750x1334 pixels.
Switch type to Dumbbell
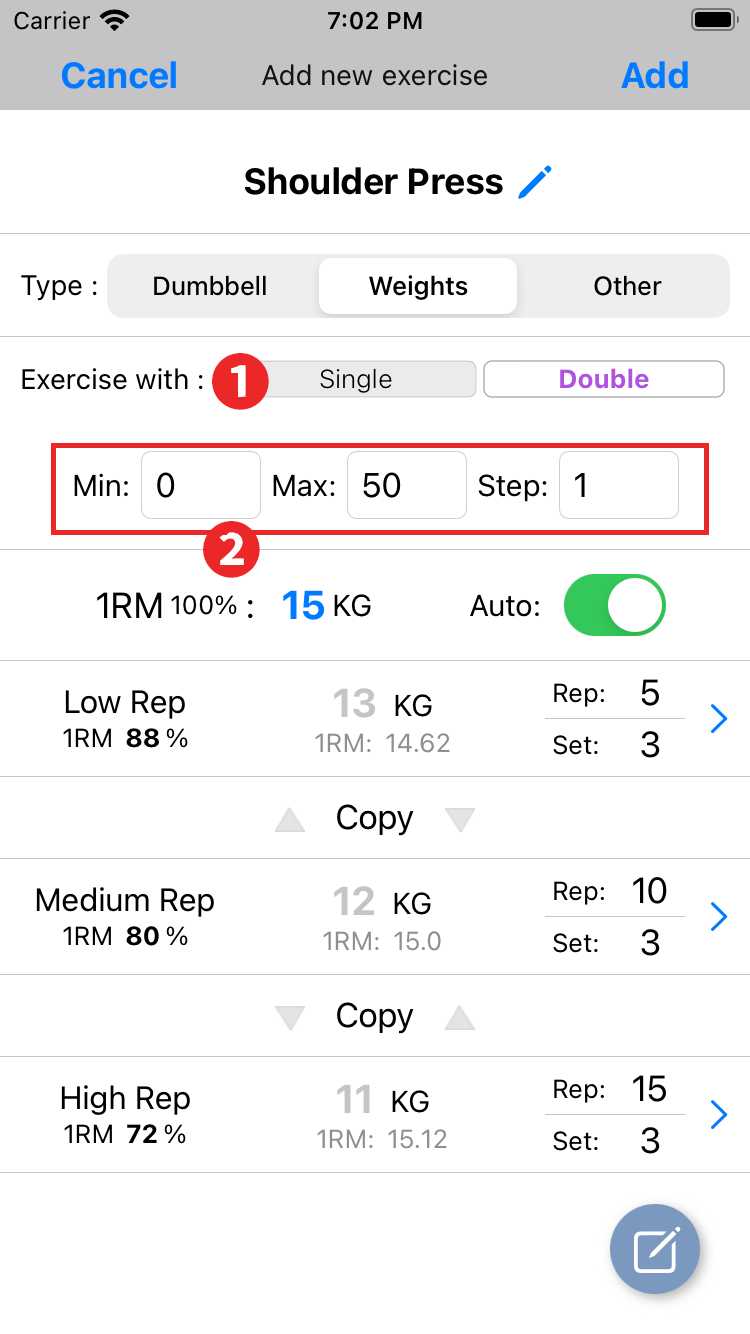click(210, 287)
